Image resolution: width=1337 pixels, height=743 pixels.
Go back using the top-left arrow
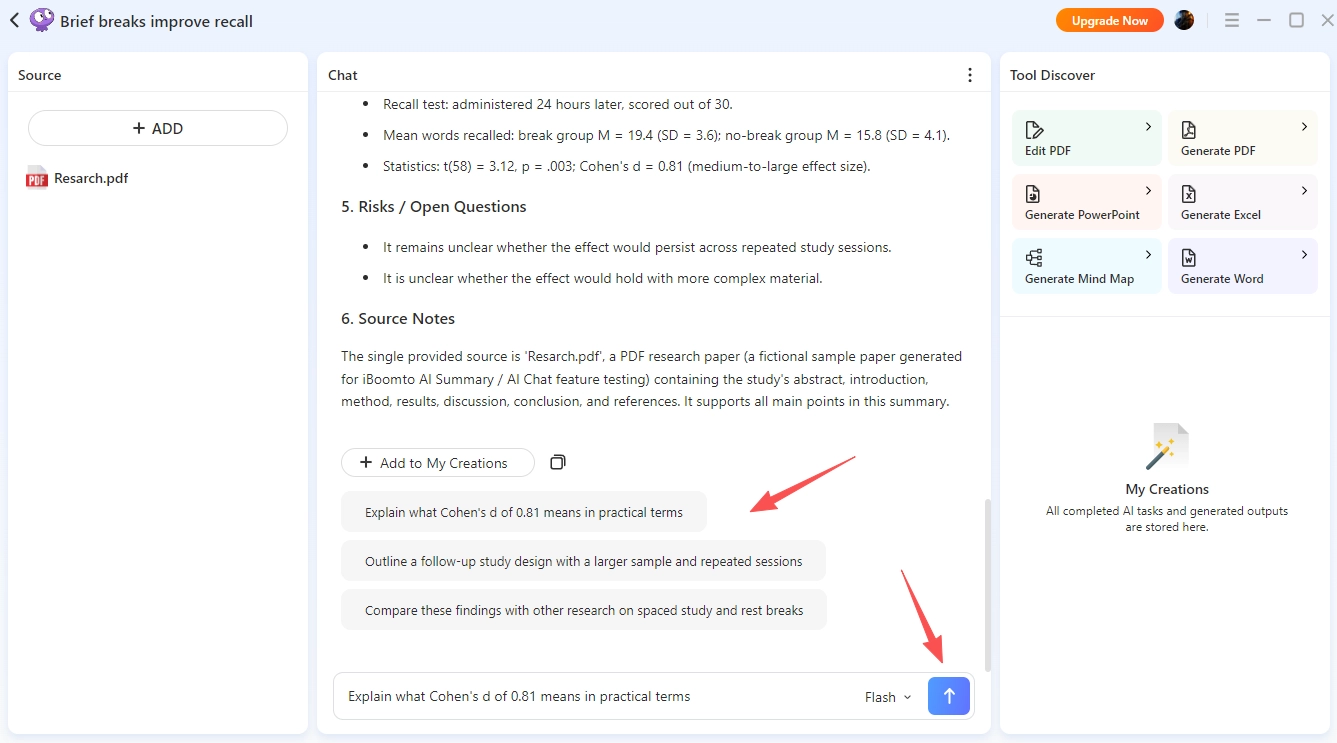14,20
